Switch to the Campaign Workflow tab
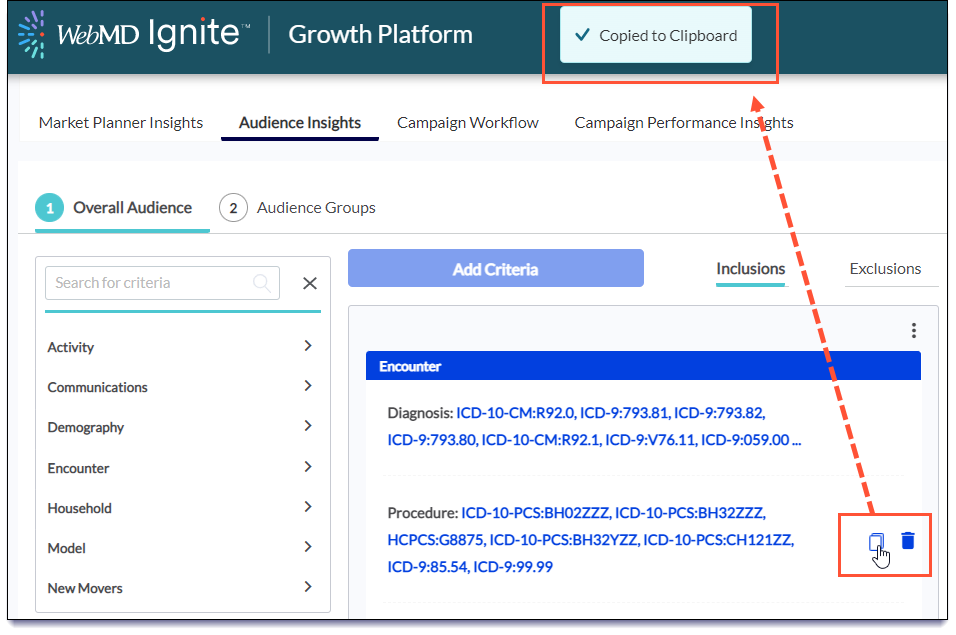Viewport: 956px width, 635px height. [467, 123]
